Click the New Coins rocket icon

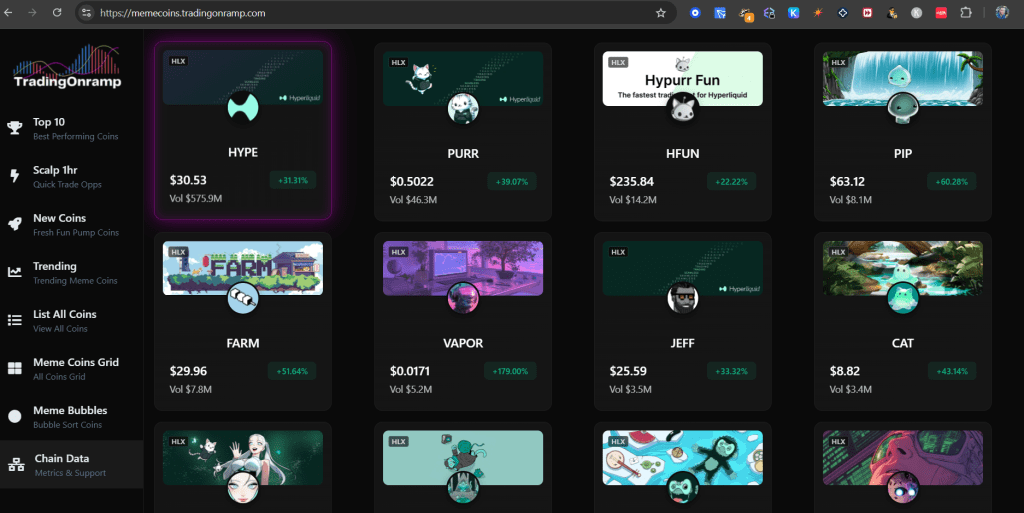14,224
